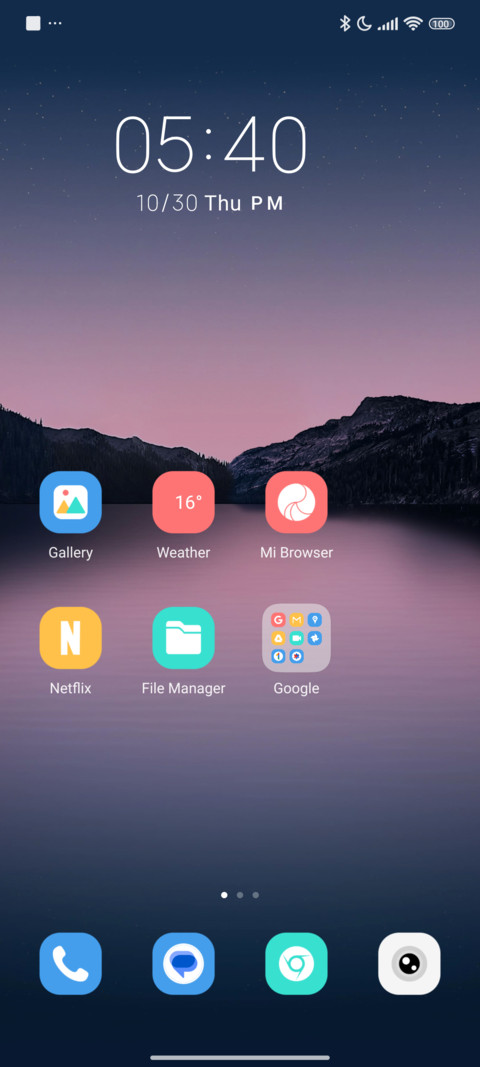Tap the Wi-Fi status icon
Image resolution: width=480 pixels, height=1067 pixels.
pos(413,24)
